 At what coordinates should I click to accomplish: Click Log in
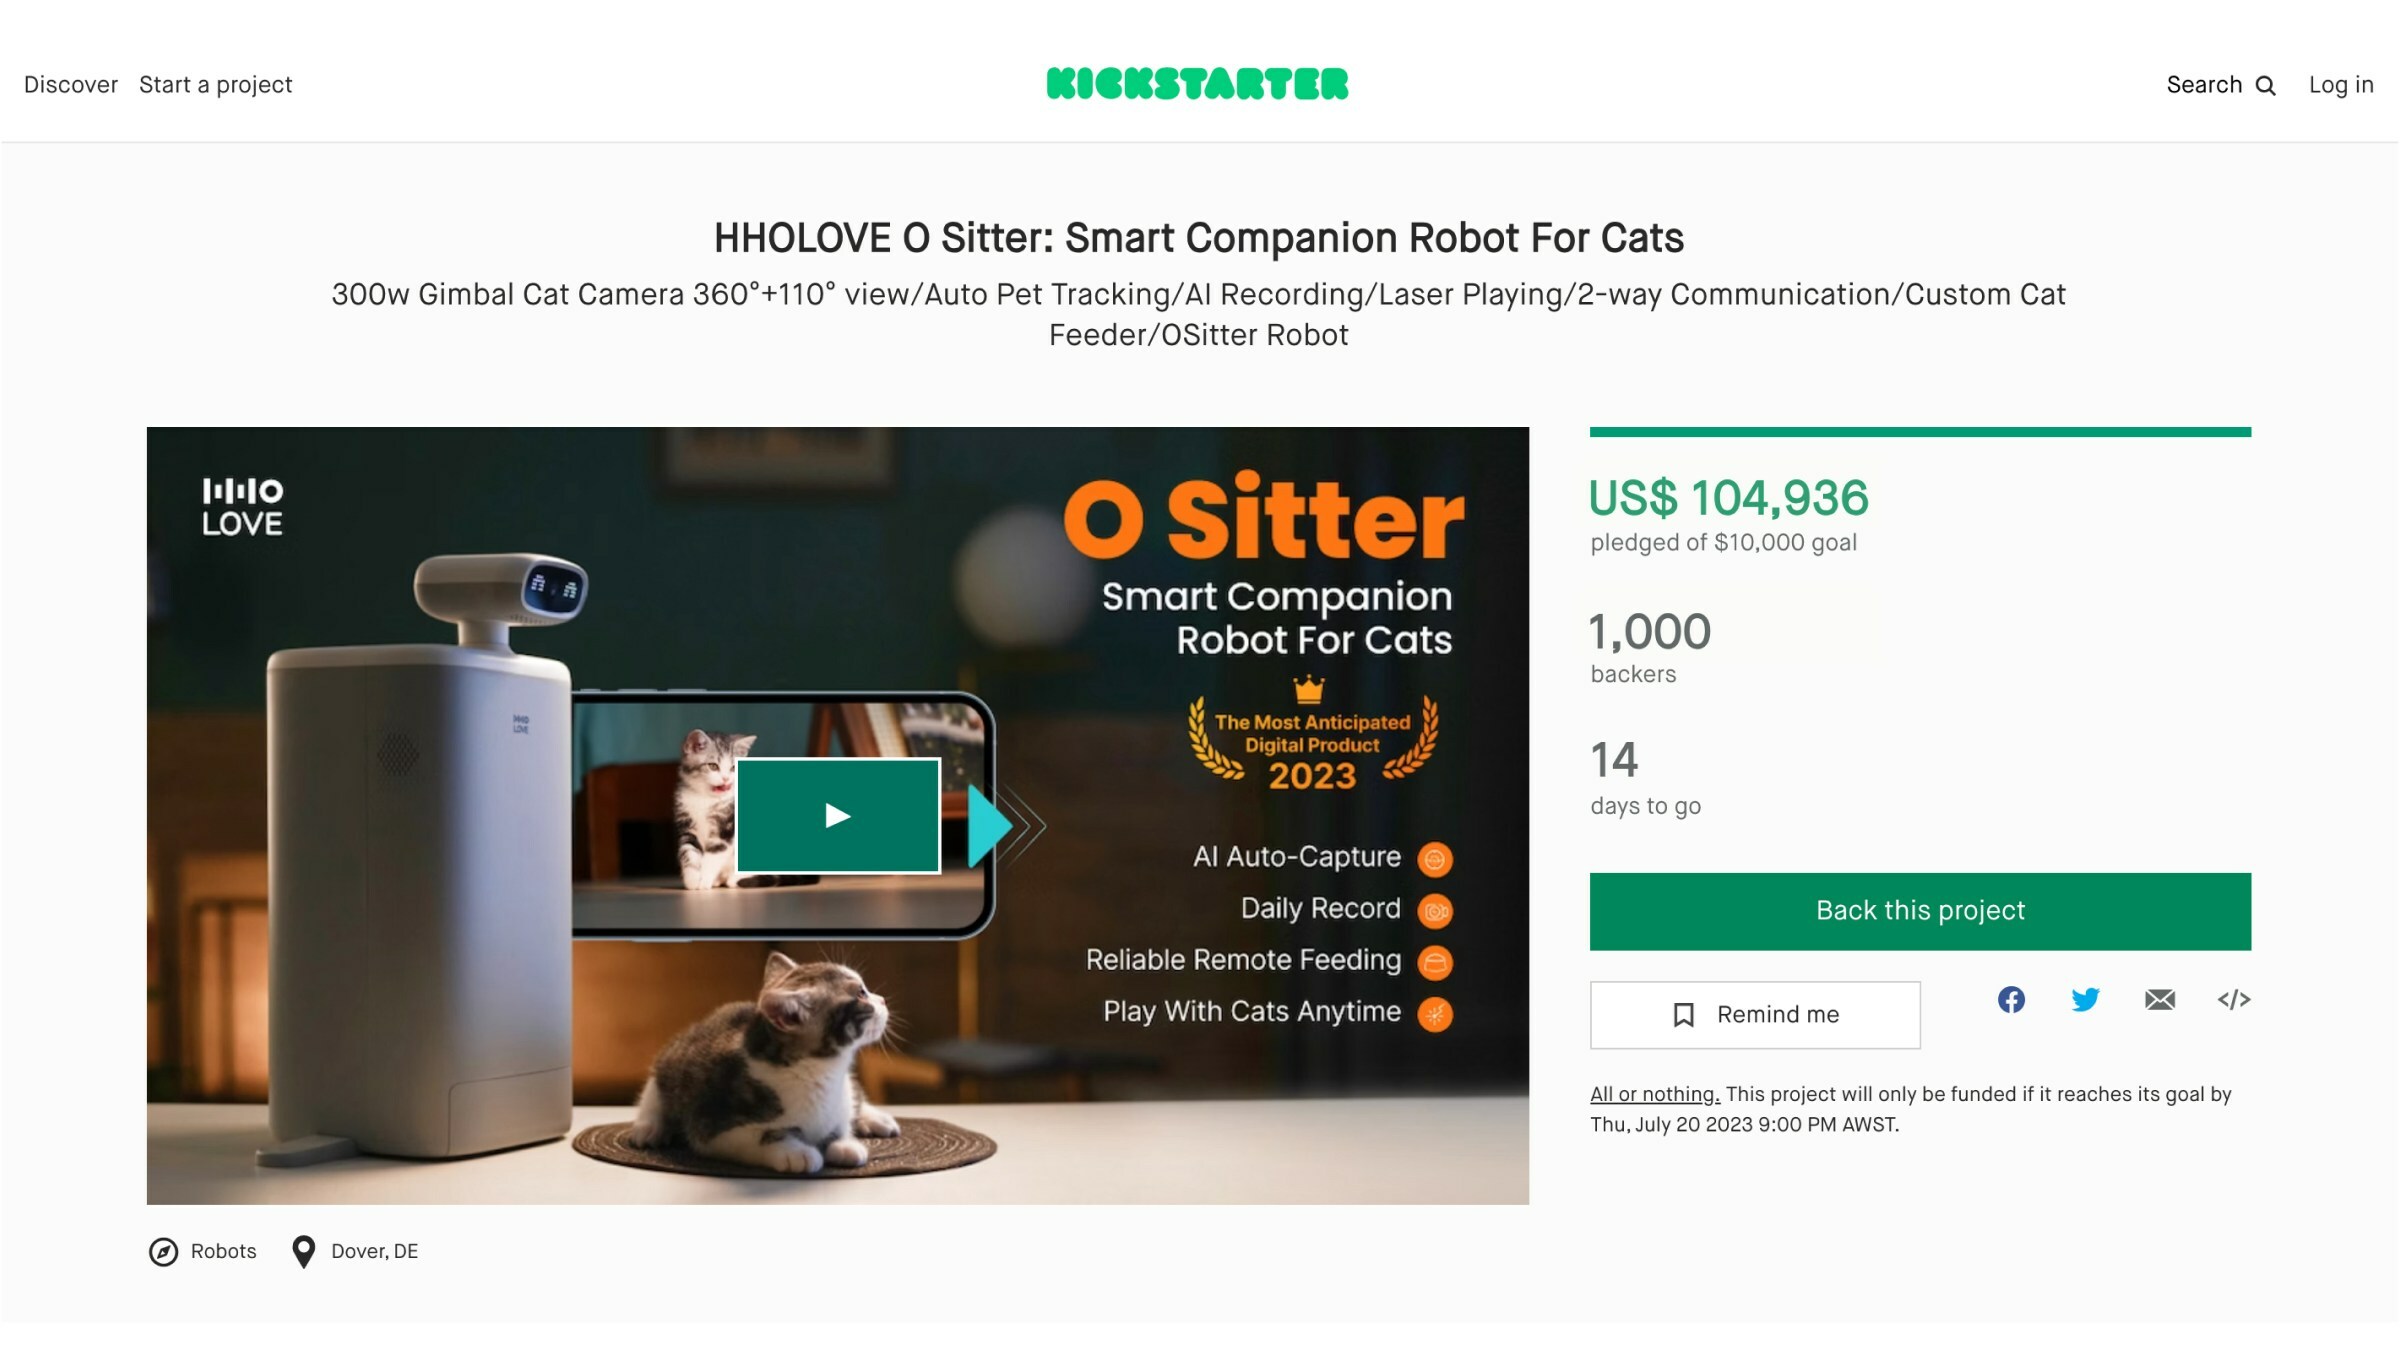point(2341,85)
